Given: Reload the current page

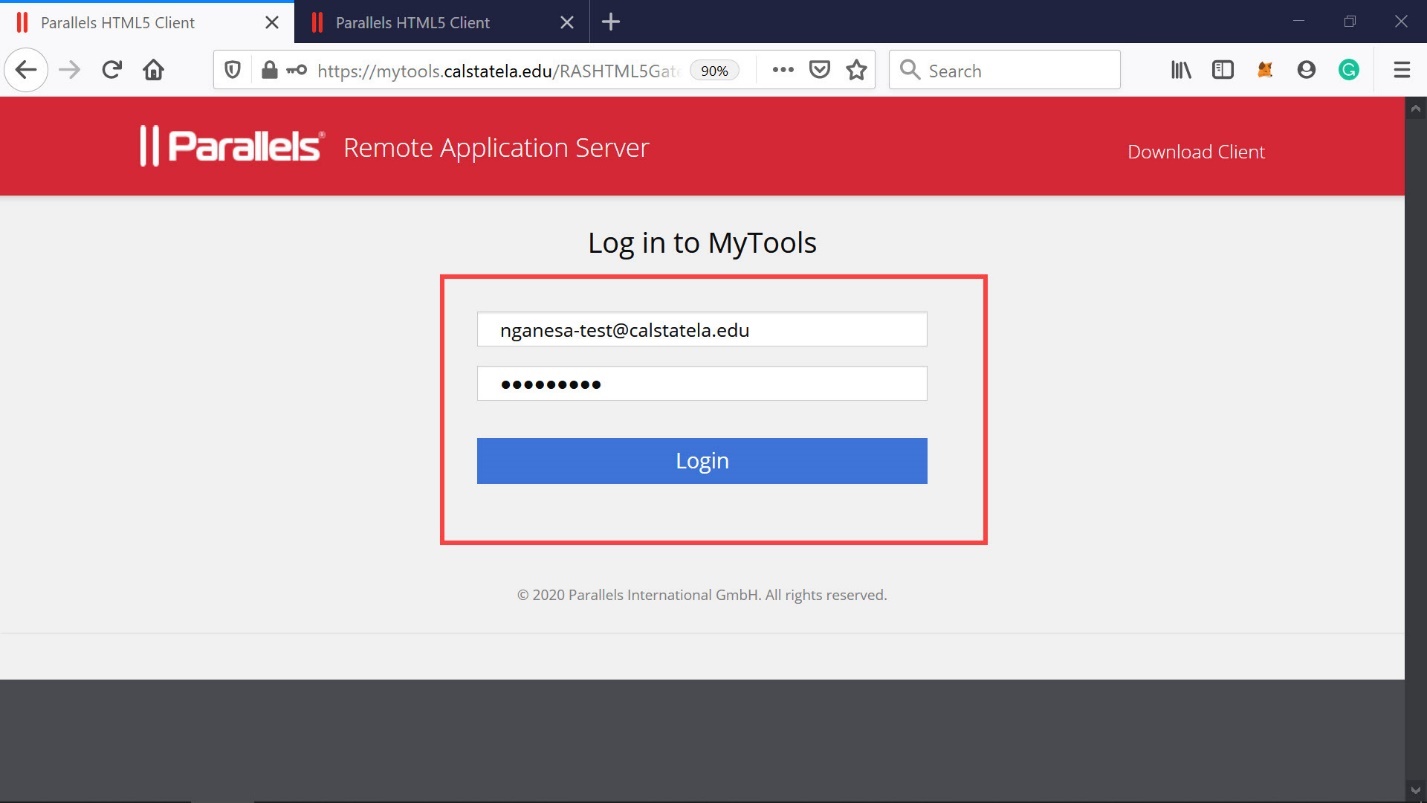Looking at the screenshot, I should point(112,70).
